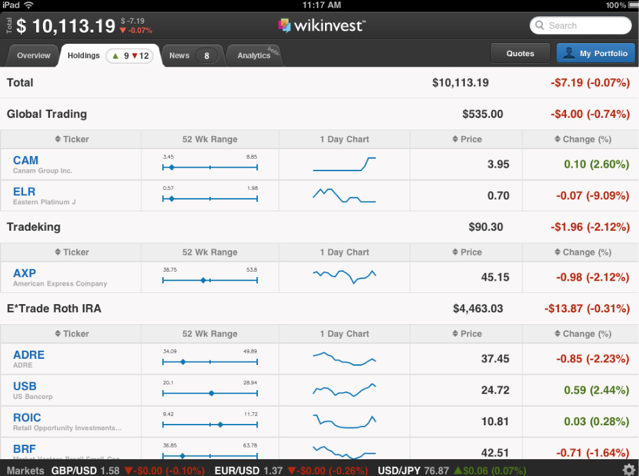Click CAM change value 0.10 (2.60%)
Image resolution: width=639 pixels, height=476 pixels.
[x=597, y=164]
